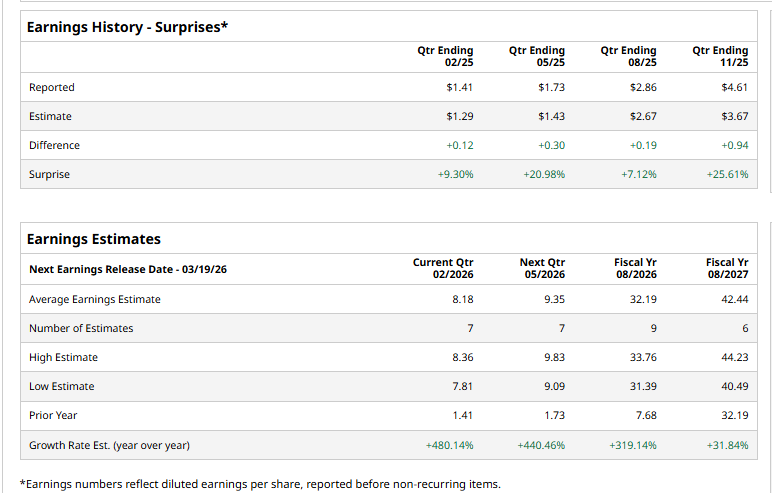772x493 pixels.
Task: Click the Prior Year row label
Action: [53, 415]
